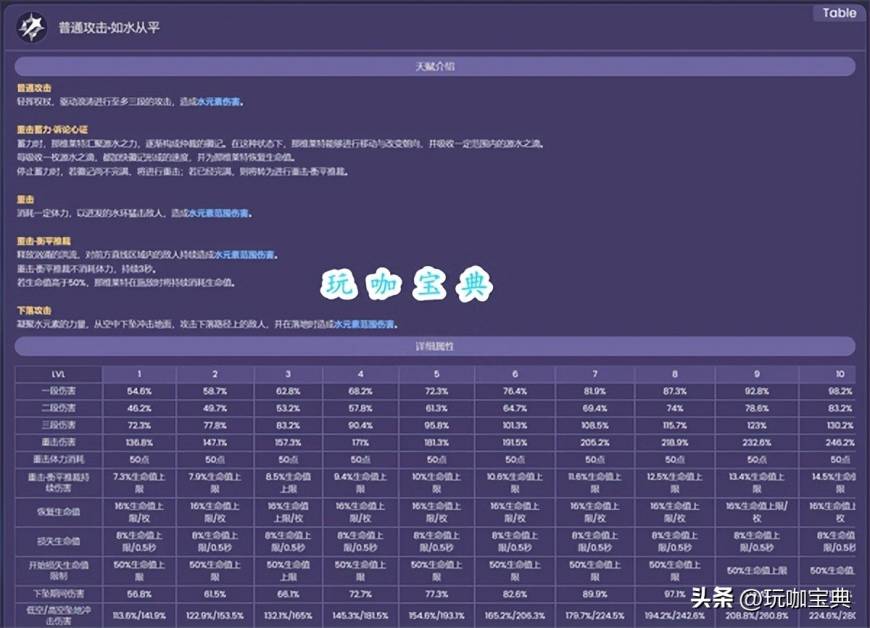Collapse the 详细属性 section header
This screenshot has height=628, width=870.
[x=435, y=346]
